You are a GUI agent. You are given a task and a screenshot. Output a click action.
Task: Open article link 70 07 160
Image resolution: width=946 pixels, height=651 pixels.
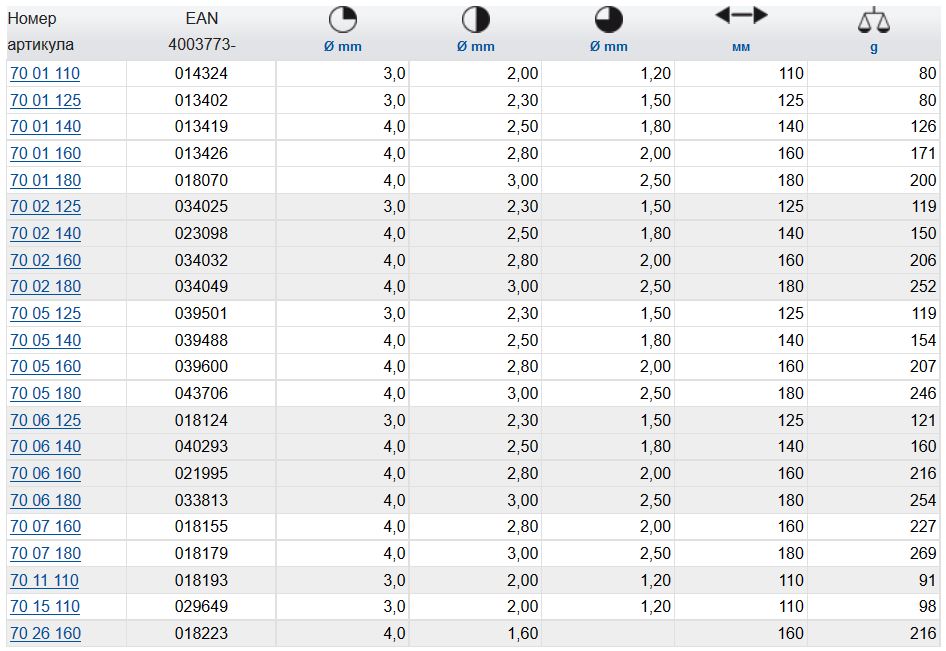(x=45, y=527)
